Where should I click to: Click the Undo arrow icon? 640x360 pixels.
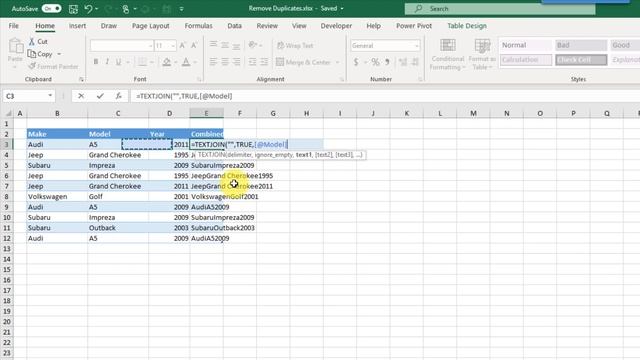pyautogui.click(x=88, y=9)
